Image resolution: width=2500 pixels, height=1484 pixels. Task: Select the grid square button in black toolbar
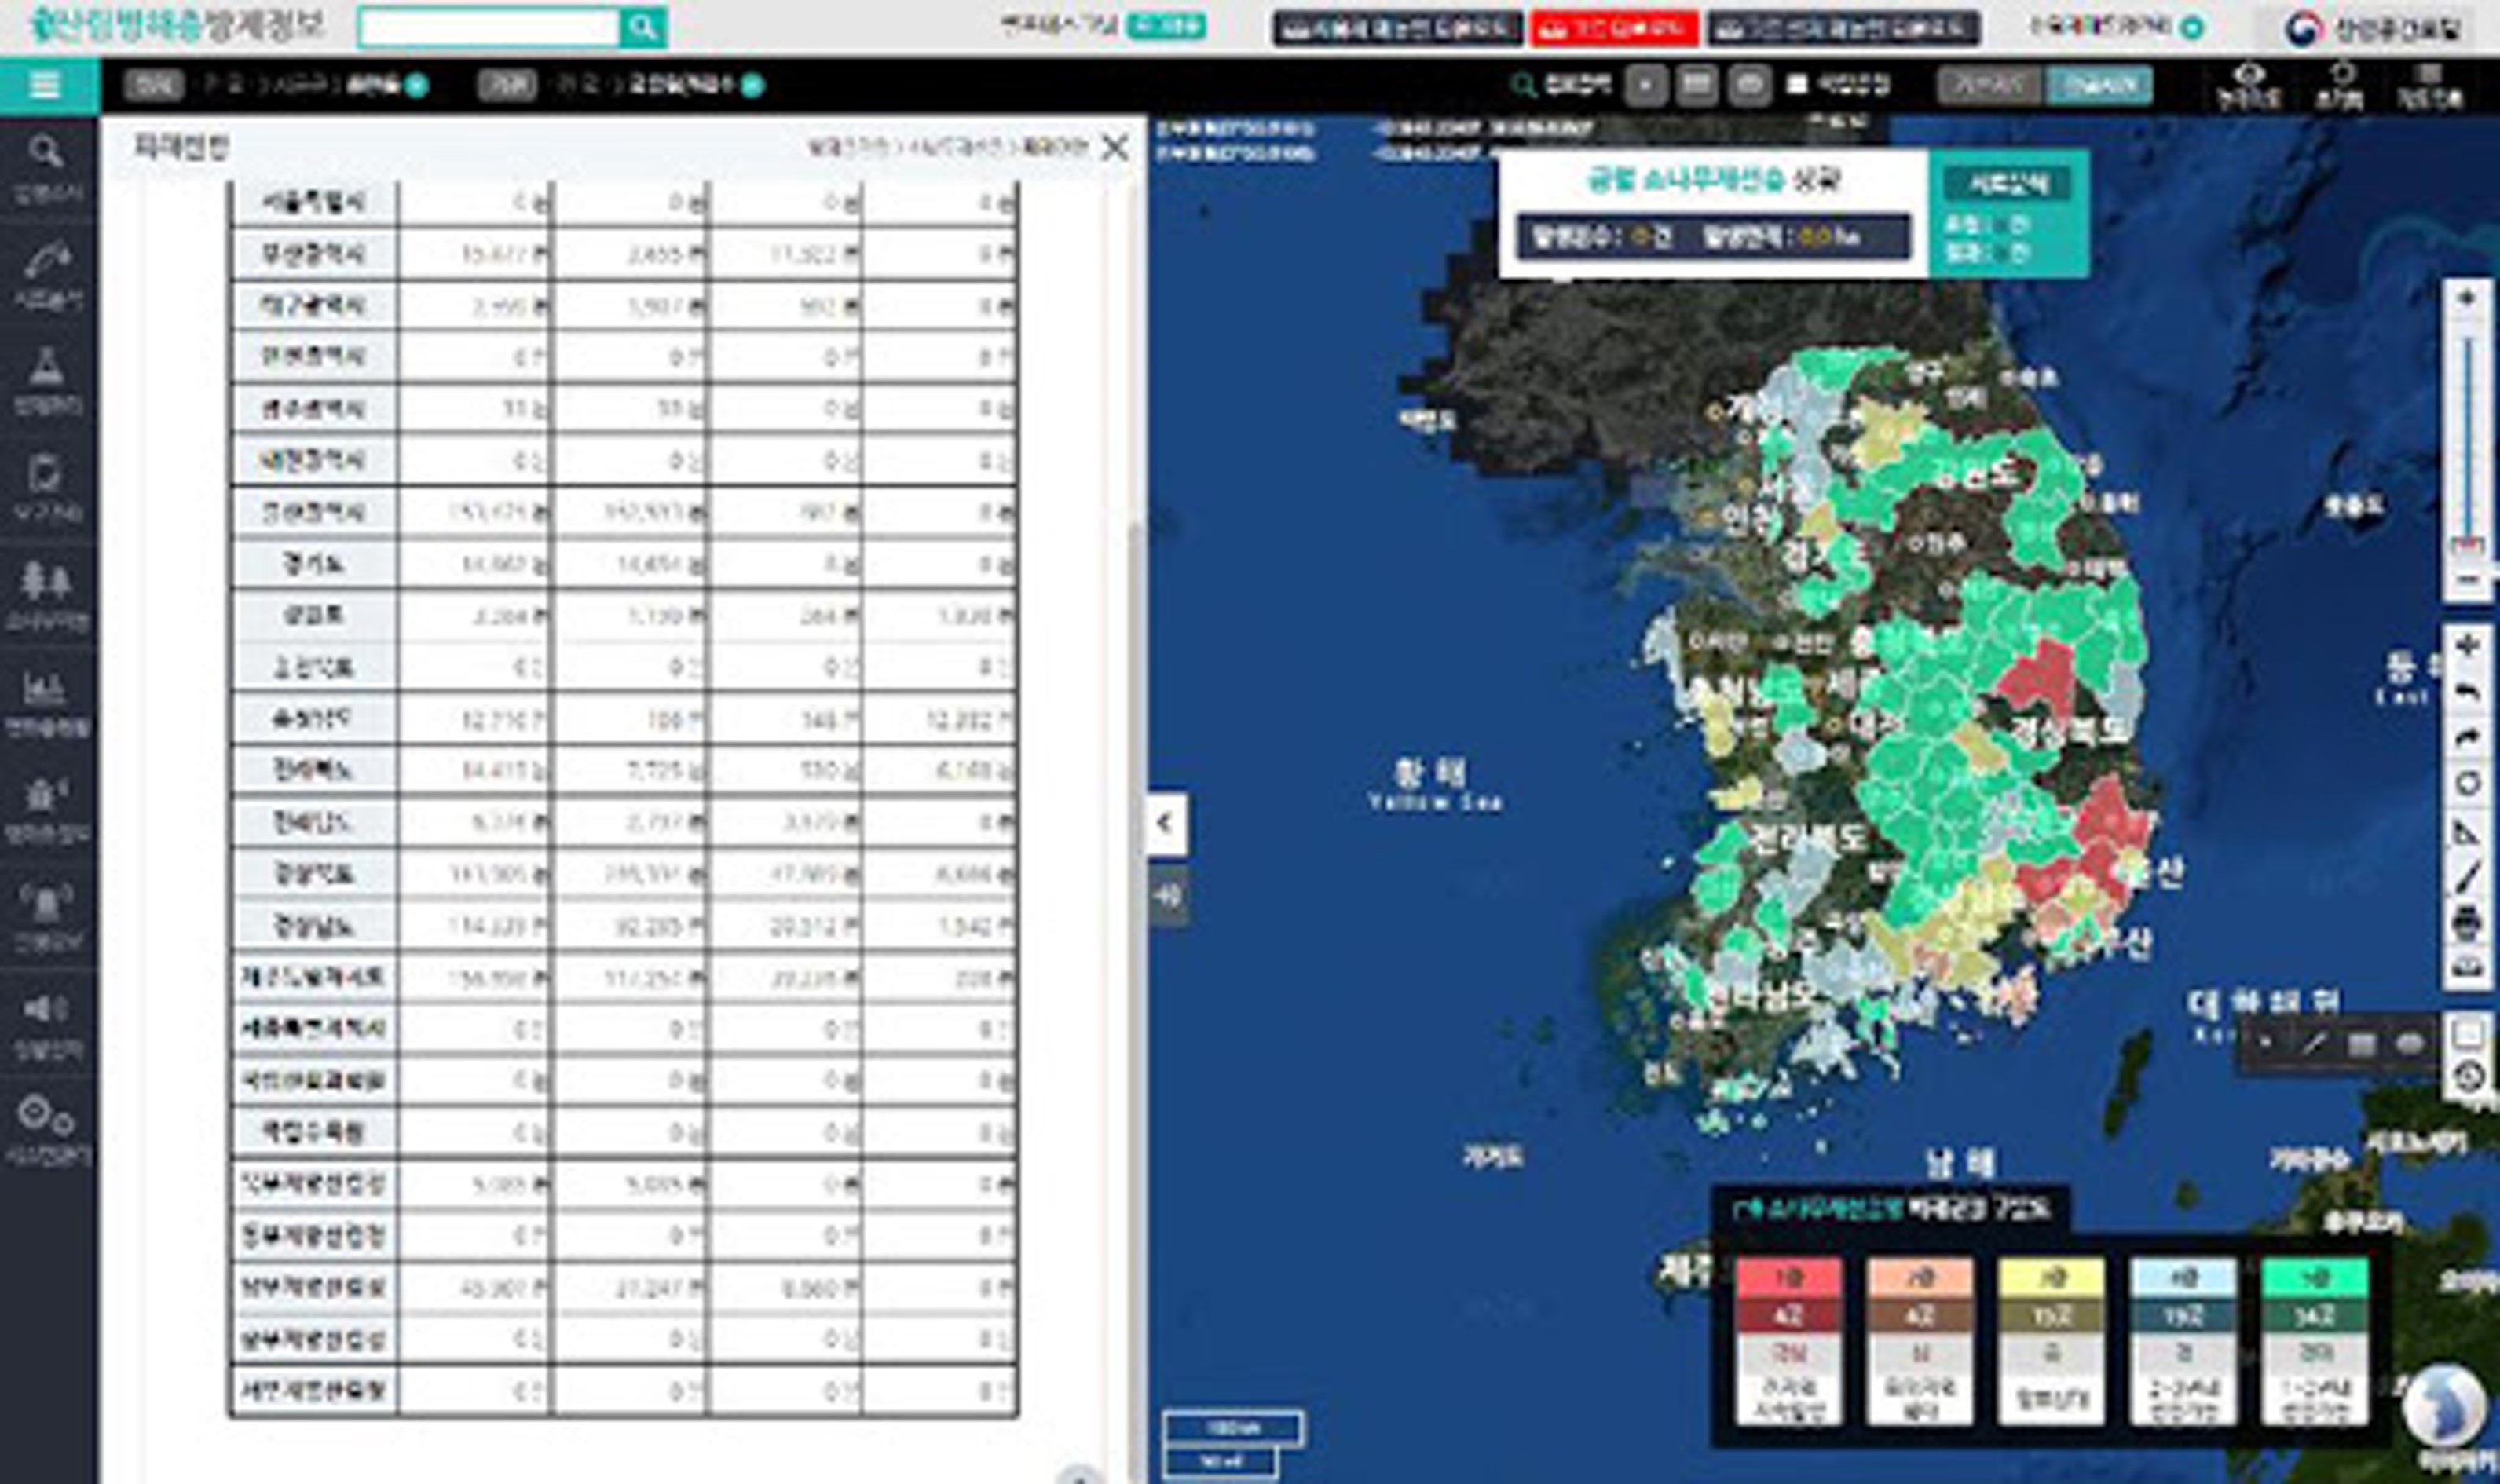click(1697, 86)
